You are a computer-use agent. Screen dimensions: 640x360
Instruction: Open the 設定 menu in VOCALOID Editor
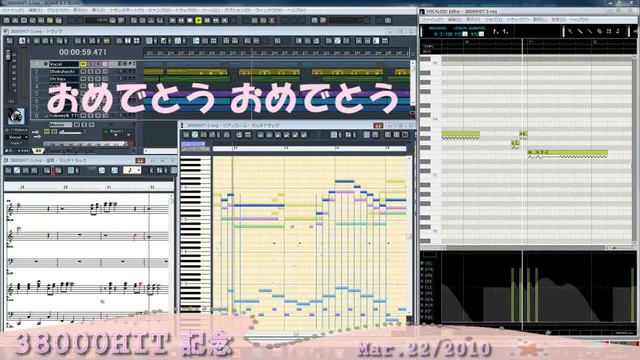point(558,19)
